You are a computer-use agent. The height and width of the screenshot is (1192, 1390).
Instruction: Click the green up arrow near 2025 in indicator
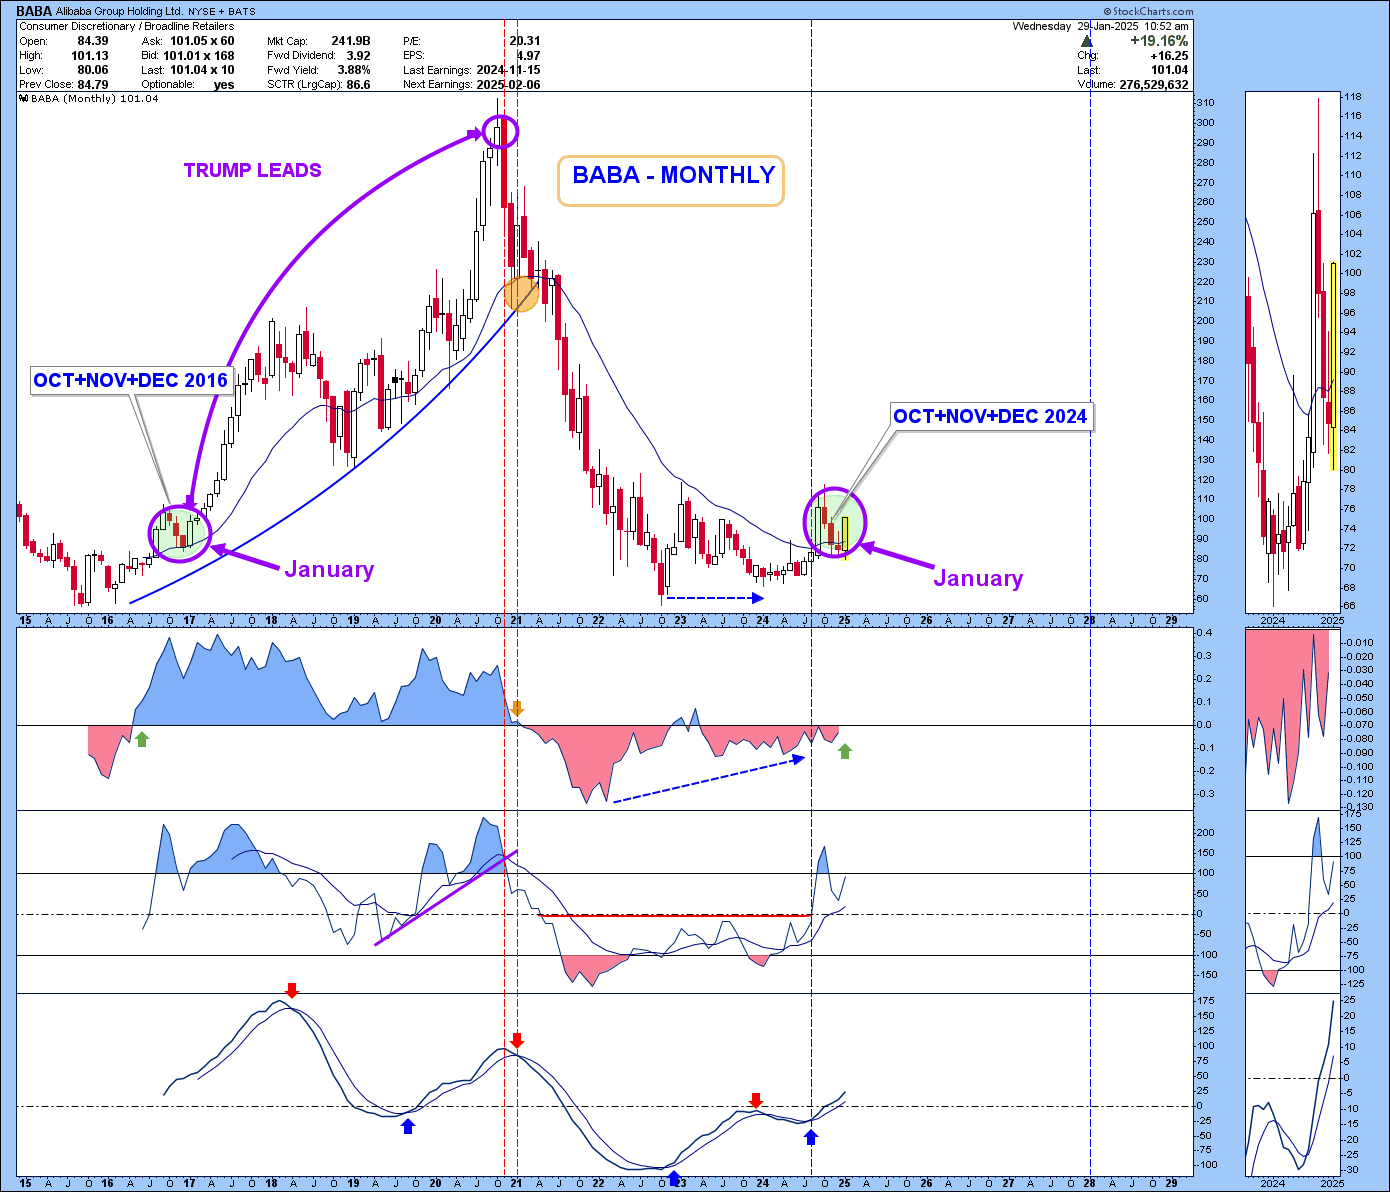tap(845, 751)
